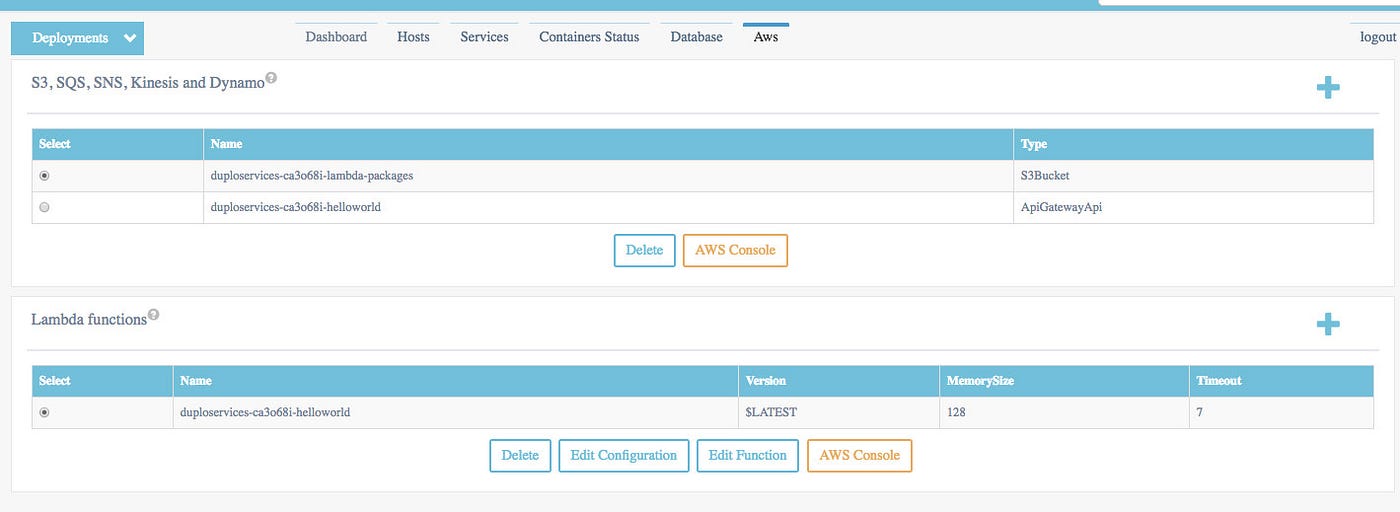Delete the selected Lambda function

[x=519, y=455]
